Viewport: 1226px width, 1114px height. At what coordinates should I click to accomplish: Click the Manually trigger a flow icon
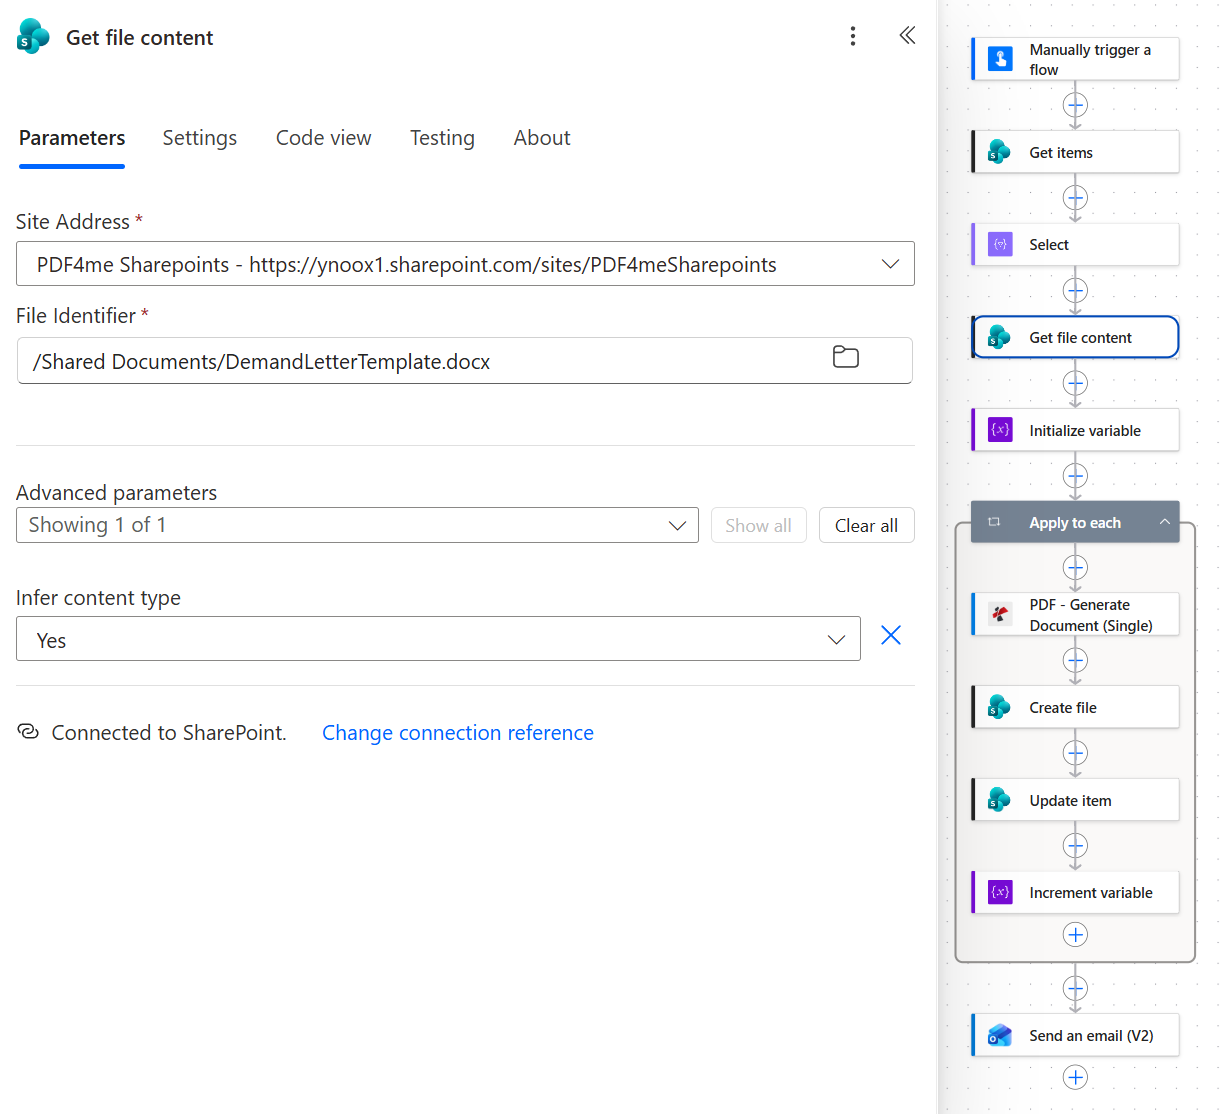click(x=1000, y=58)
